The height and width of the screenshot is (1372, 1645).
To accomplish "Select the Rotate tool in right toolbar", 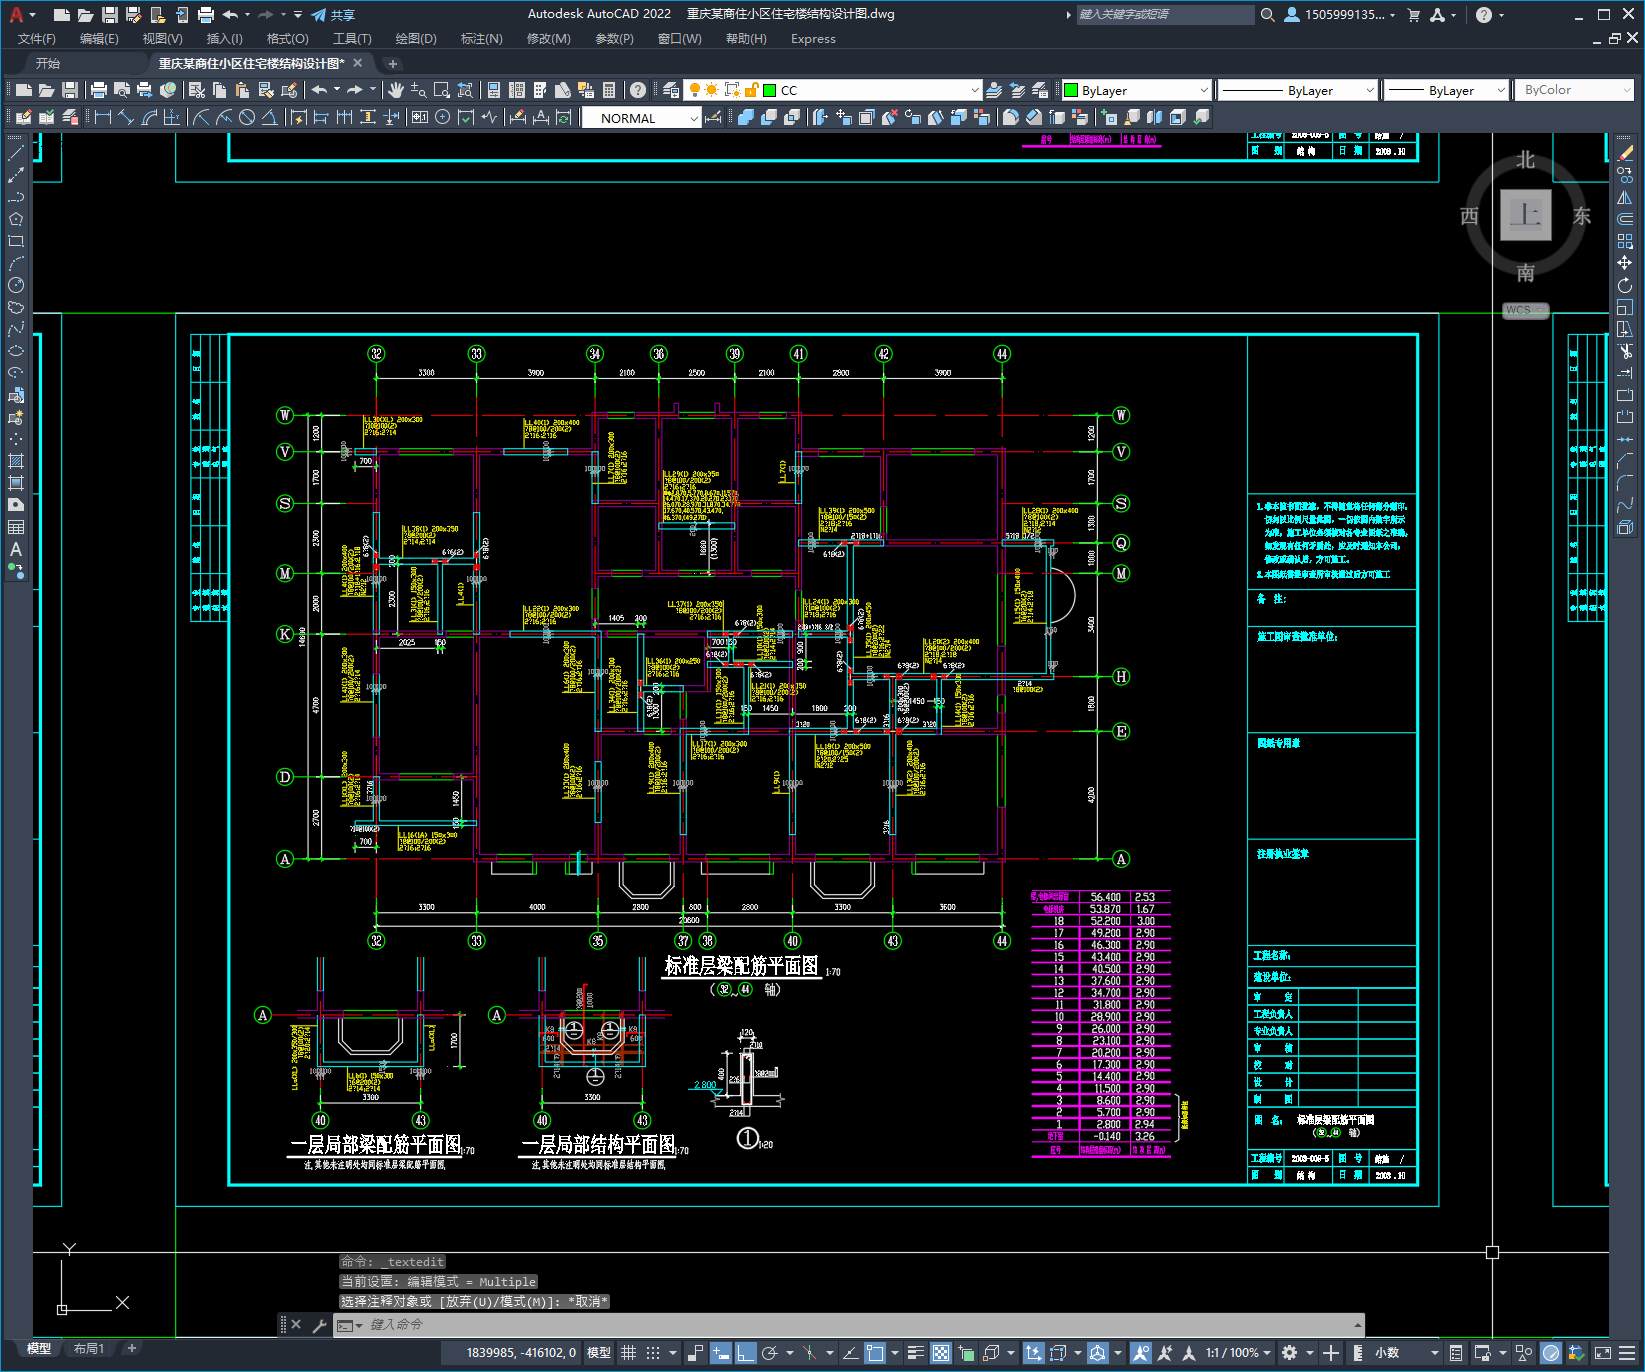I will (1625, 285).
